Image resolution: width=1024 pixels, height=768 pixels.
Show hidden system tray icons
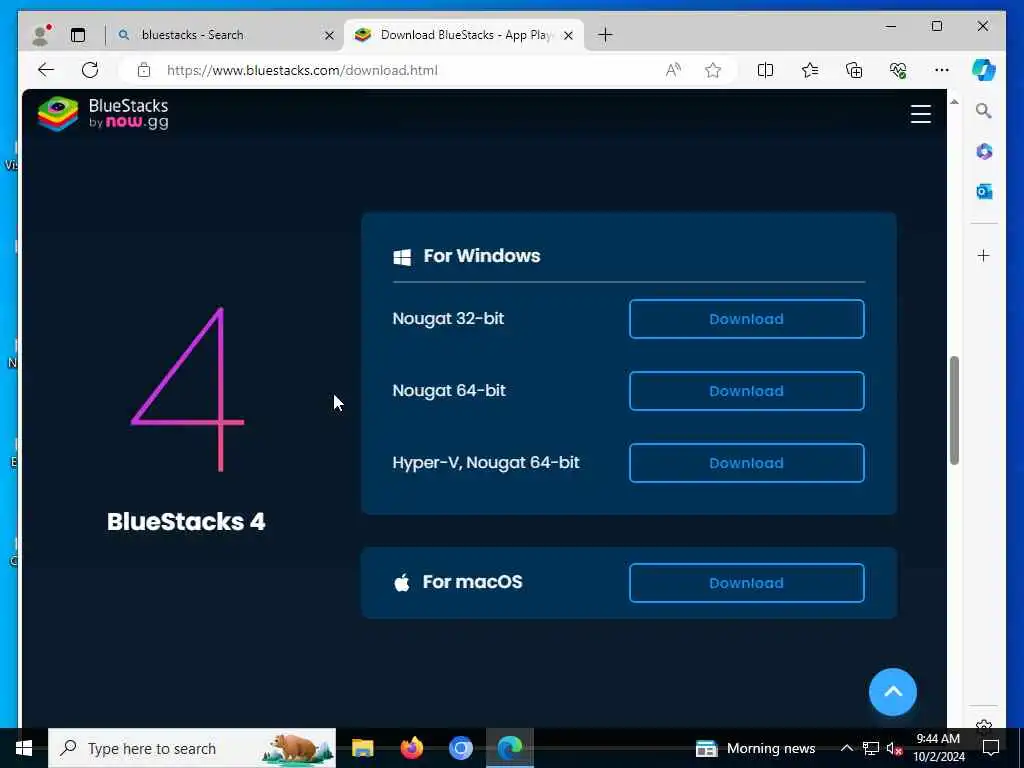[846, 748]
